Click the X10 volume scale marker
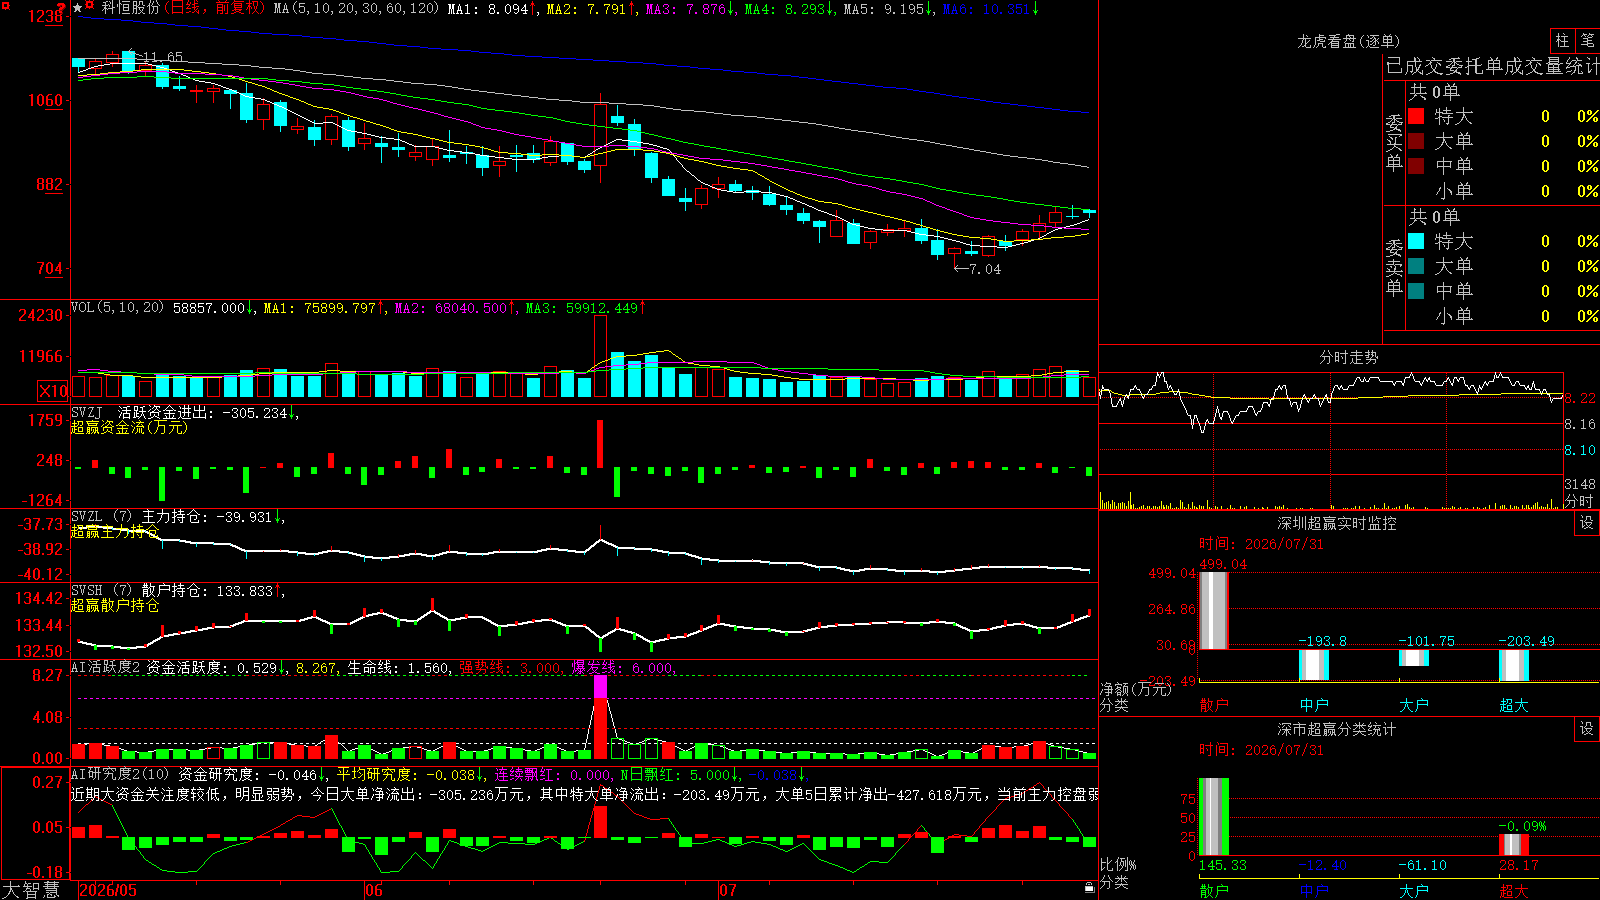The width and height of the screenshot is (1600, 900). pyautogui.click(x=53, y=391)
